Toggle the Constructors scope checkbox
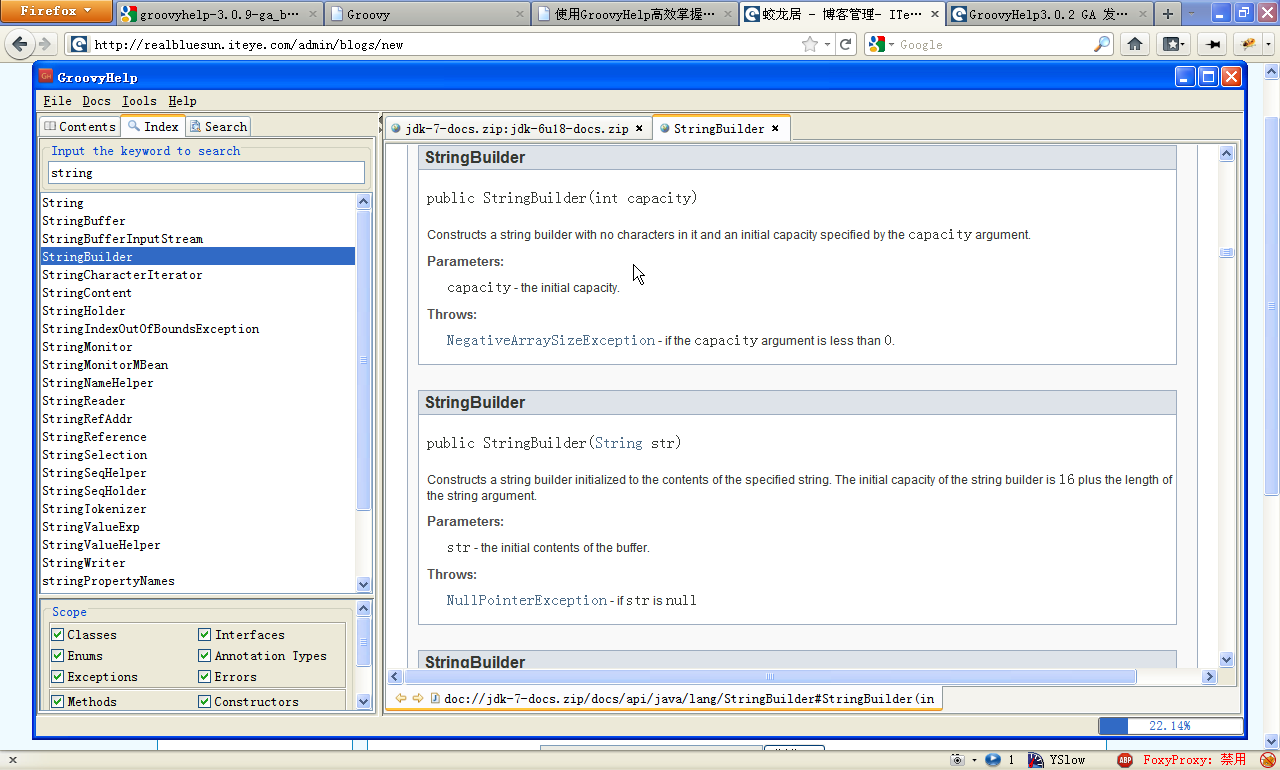This screenshot has width=1280, height=770. coord(205,701)
